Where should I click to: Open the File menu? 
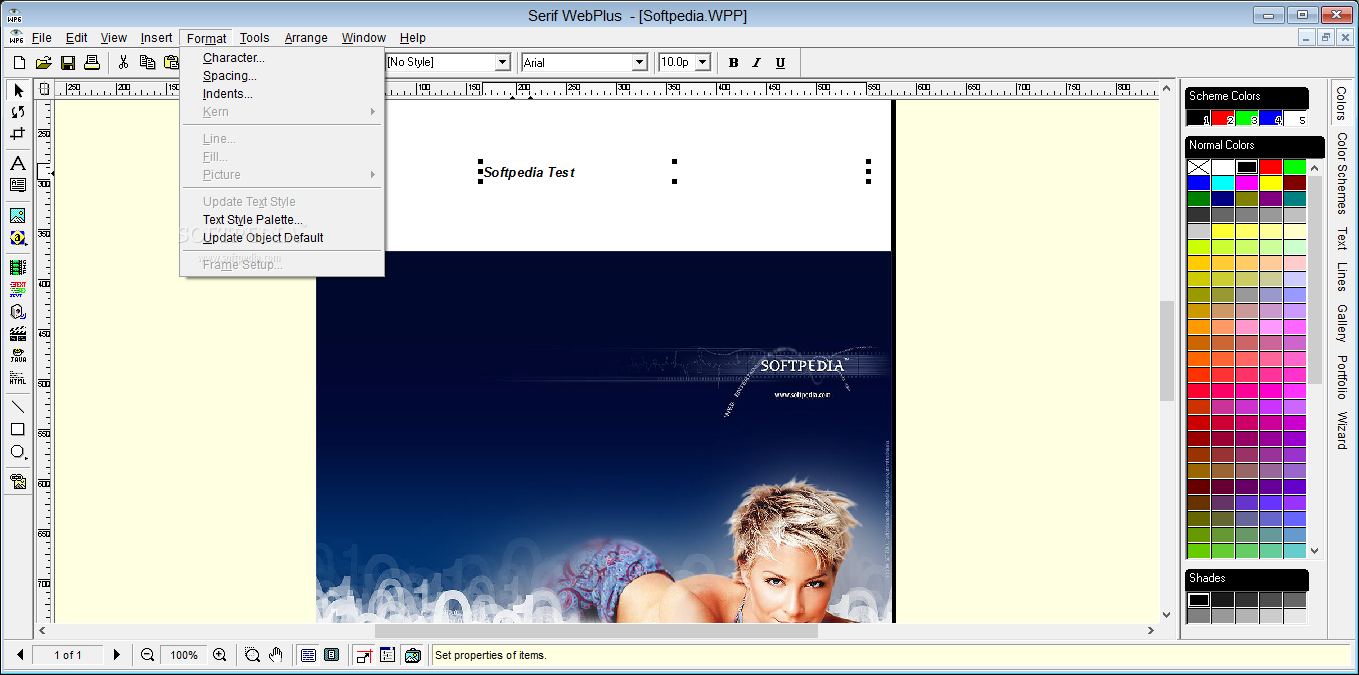(x=42, y=38)
